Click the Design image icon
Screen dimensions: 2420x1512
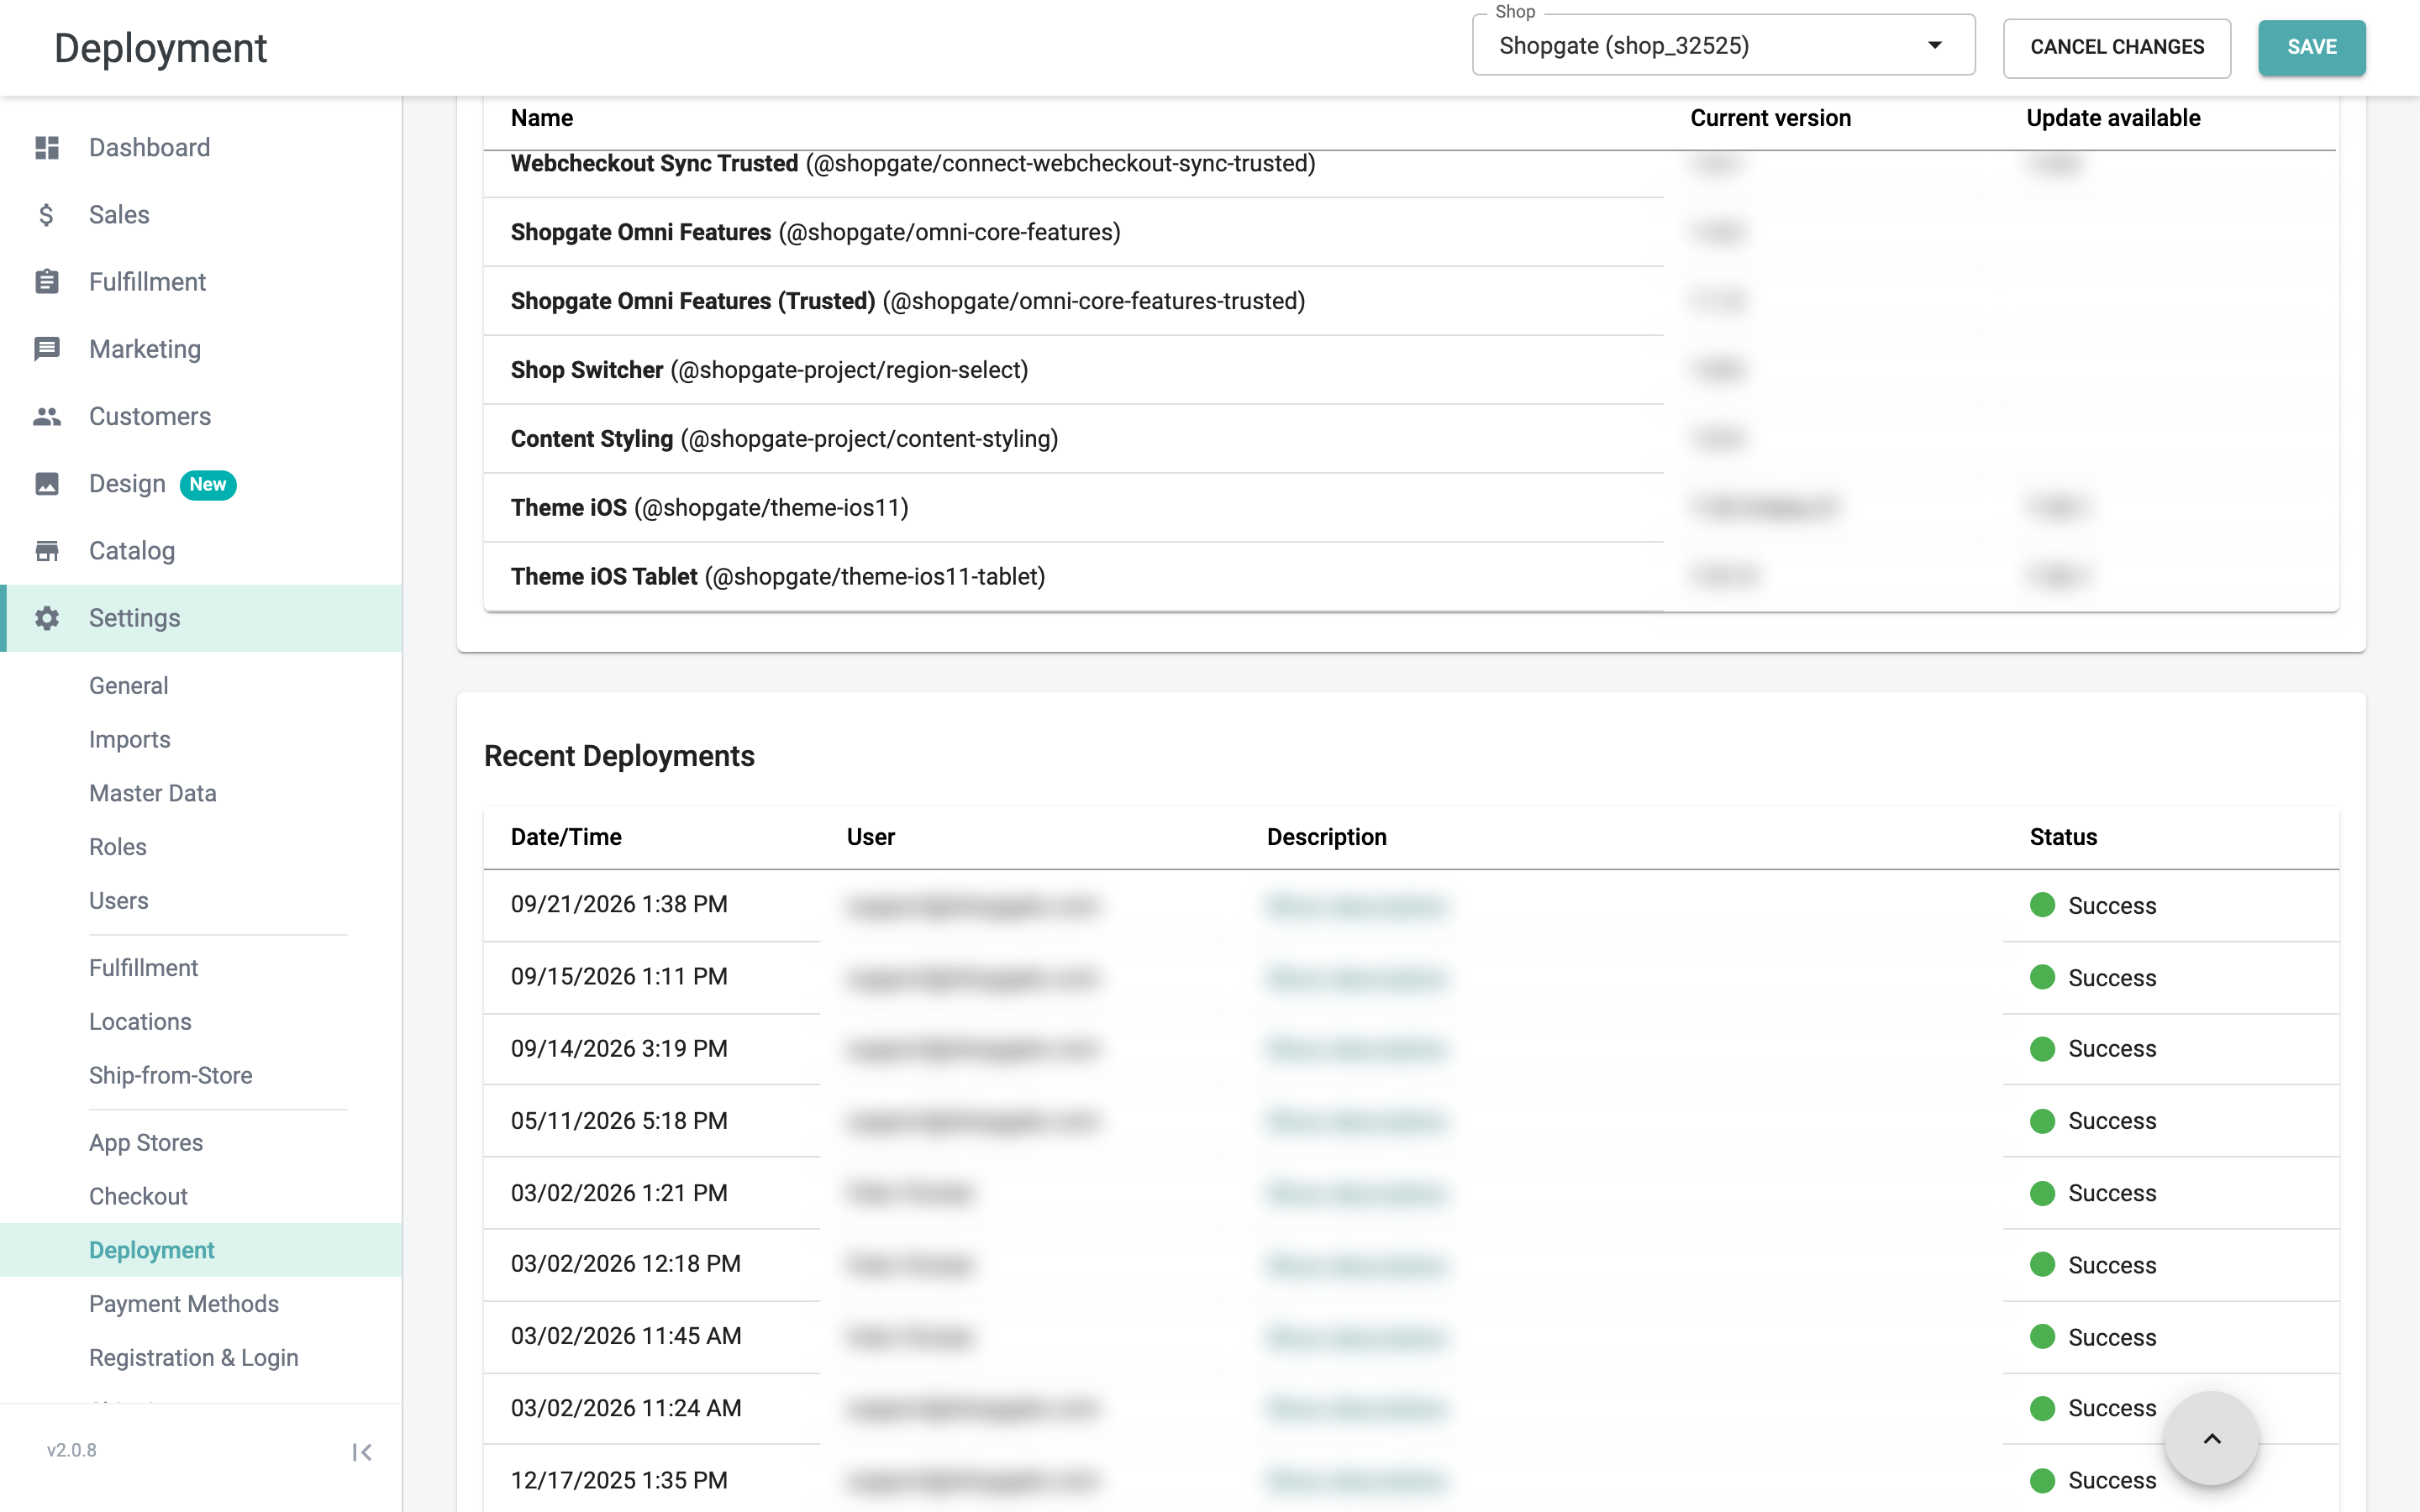[x=47, y=484]
